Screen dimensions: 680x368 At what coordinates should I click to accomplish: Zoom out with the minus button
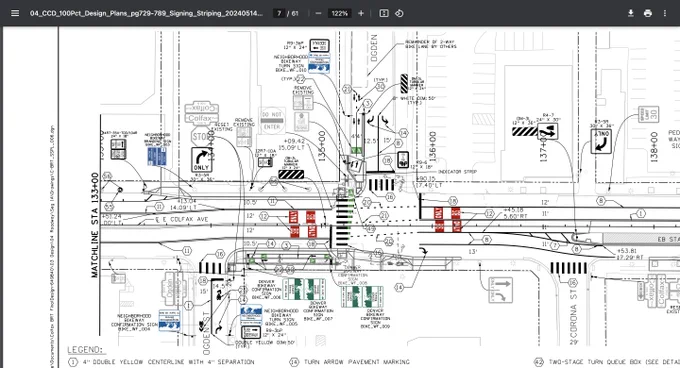[x=318, y=13]
